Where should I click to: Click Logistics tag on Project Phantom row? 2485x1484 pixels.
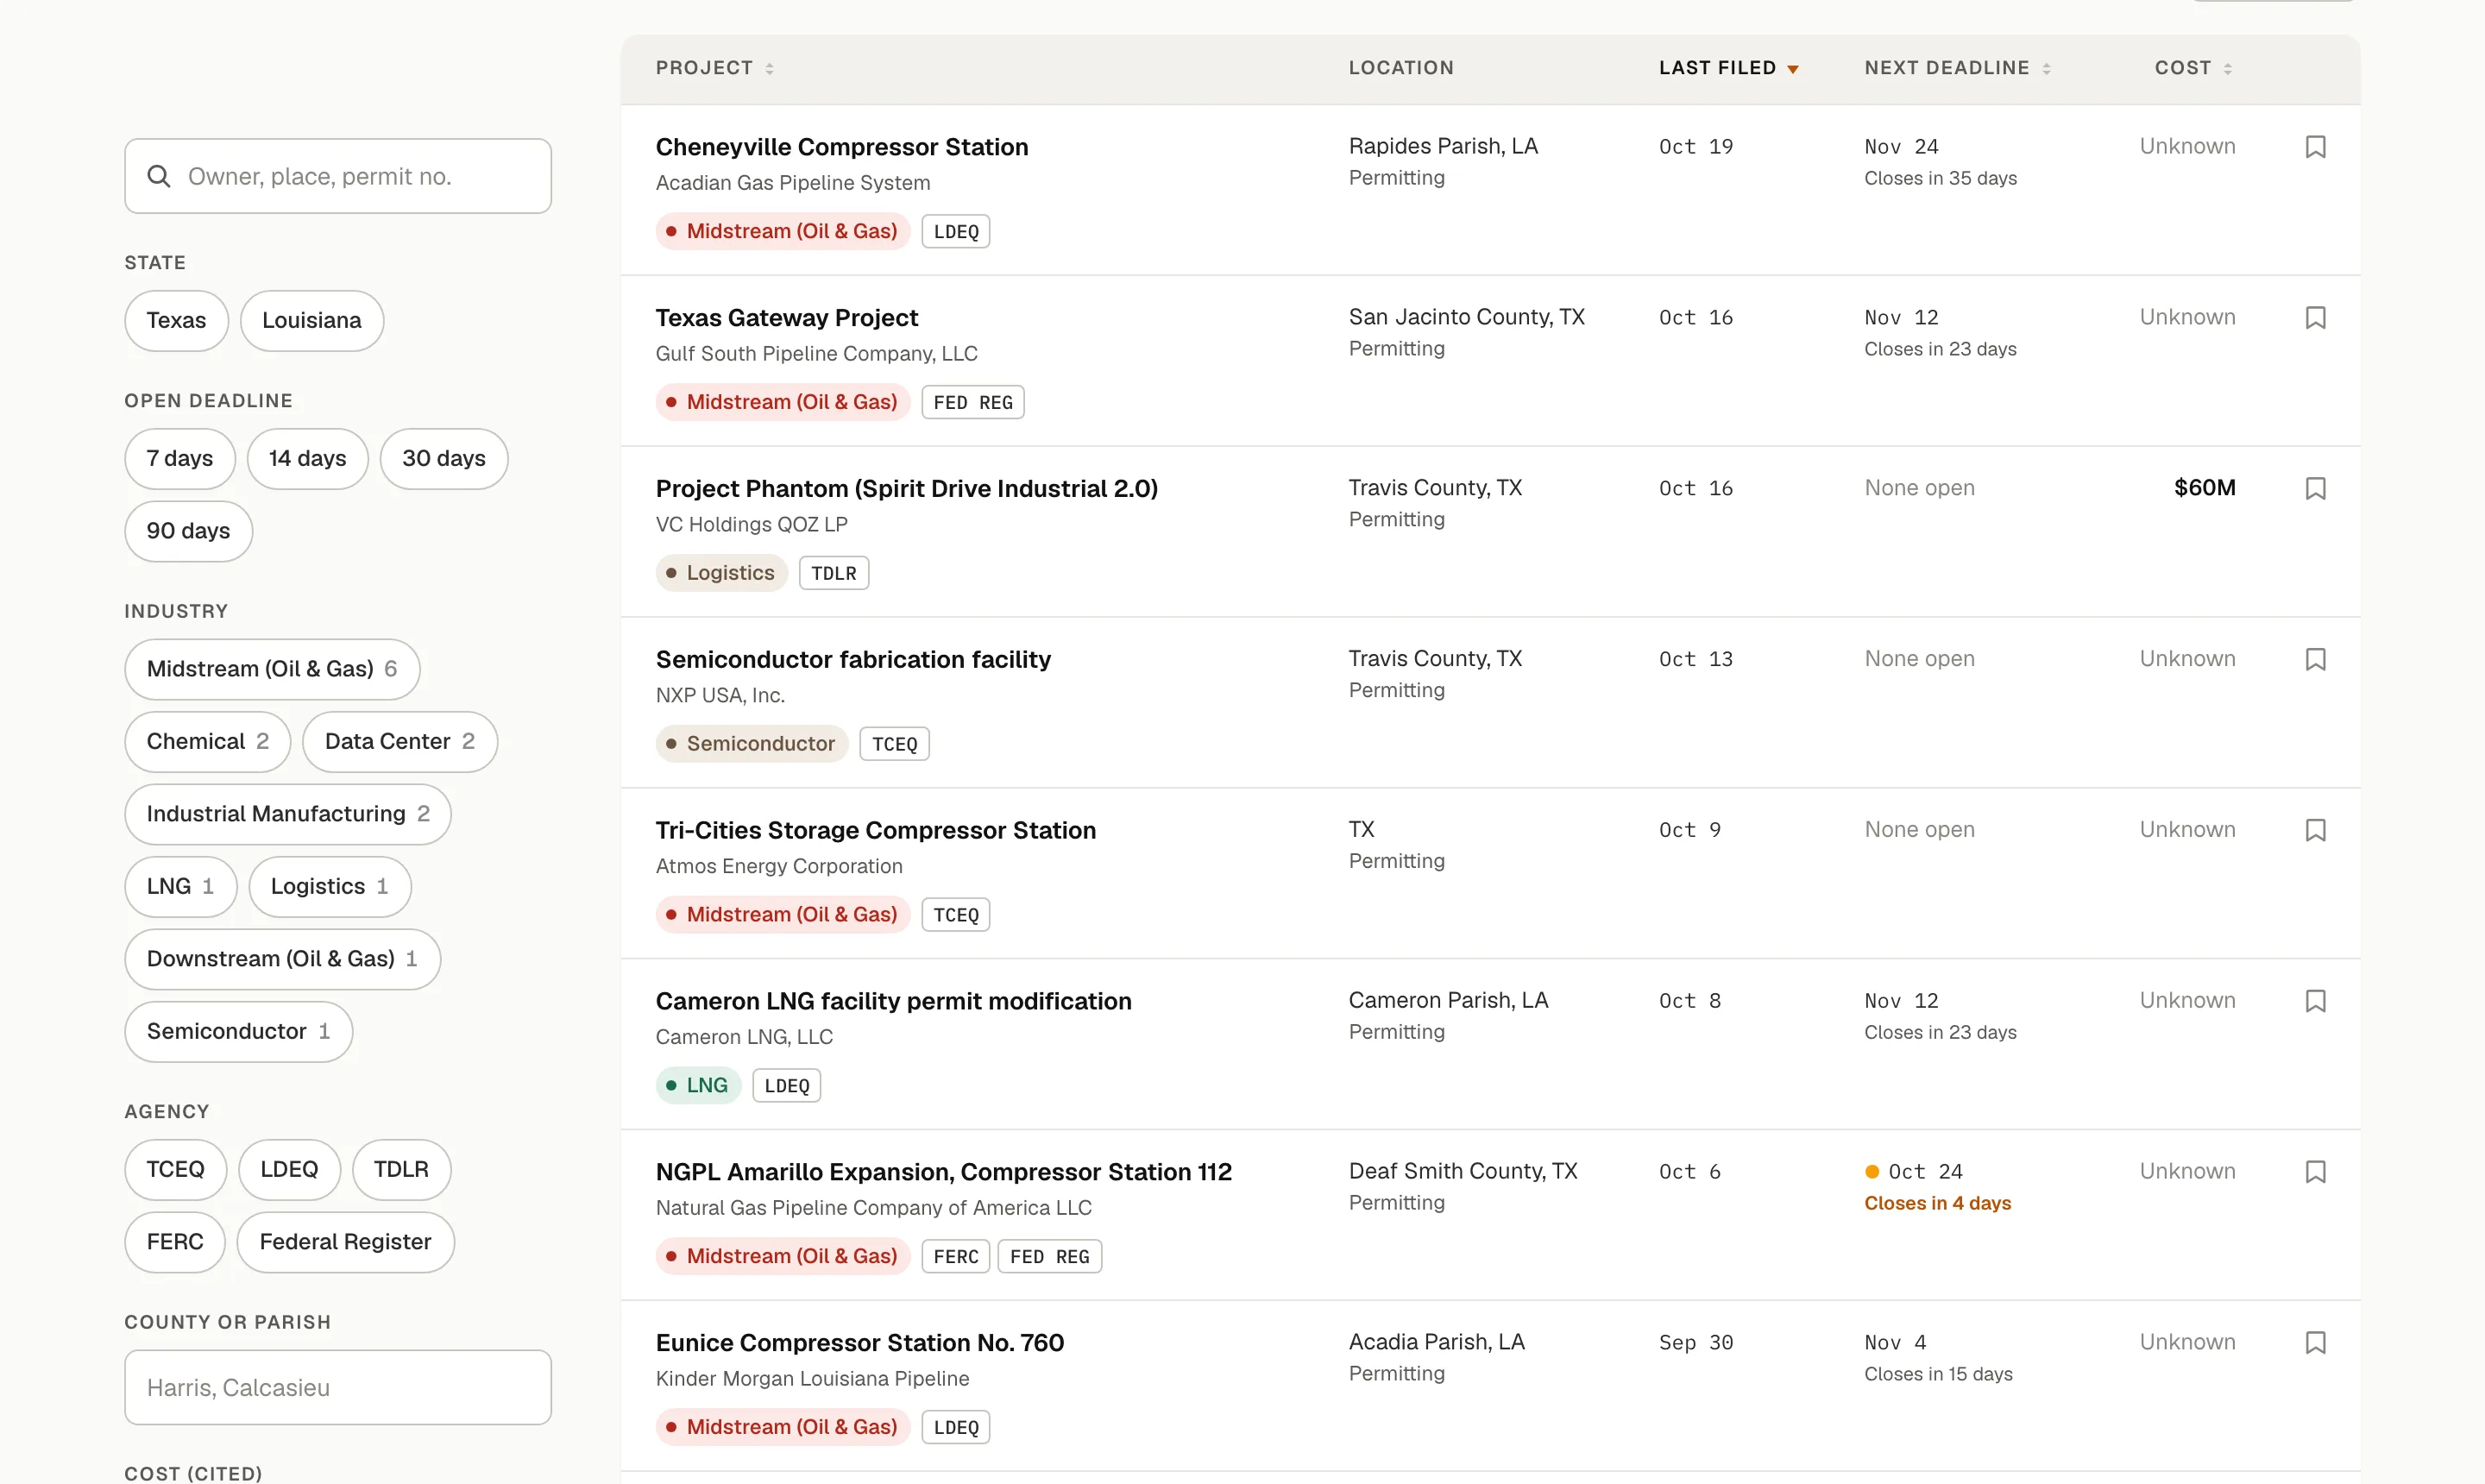click(722, 573)
